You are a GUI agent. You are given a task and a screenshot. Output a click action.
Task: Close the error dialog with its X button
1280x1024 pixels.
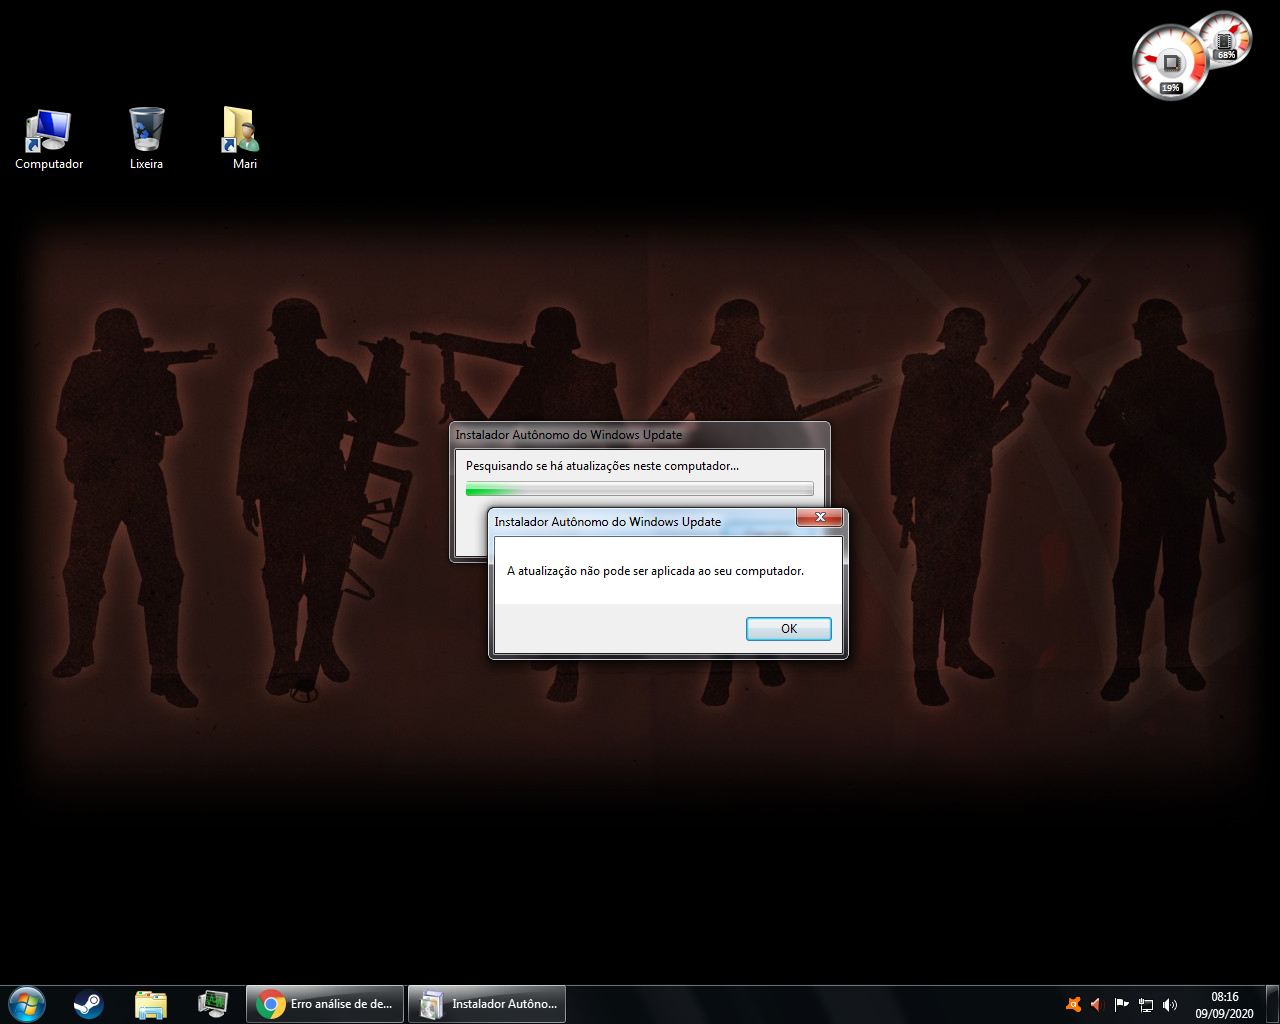click(820, 517)
